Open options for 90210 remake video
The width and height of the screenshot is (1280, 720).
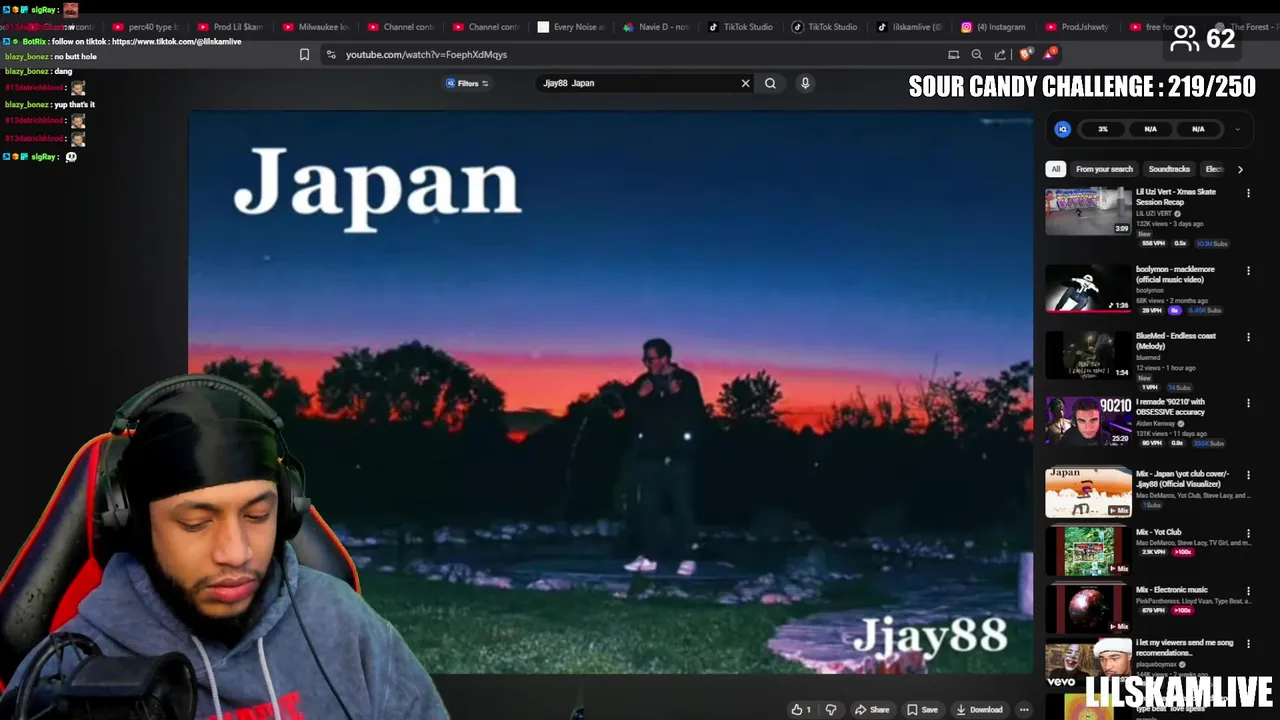1248,403
